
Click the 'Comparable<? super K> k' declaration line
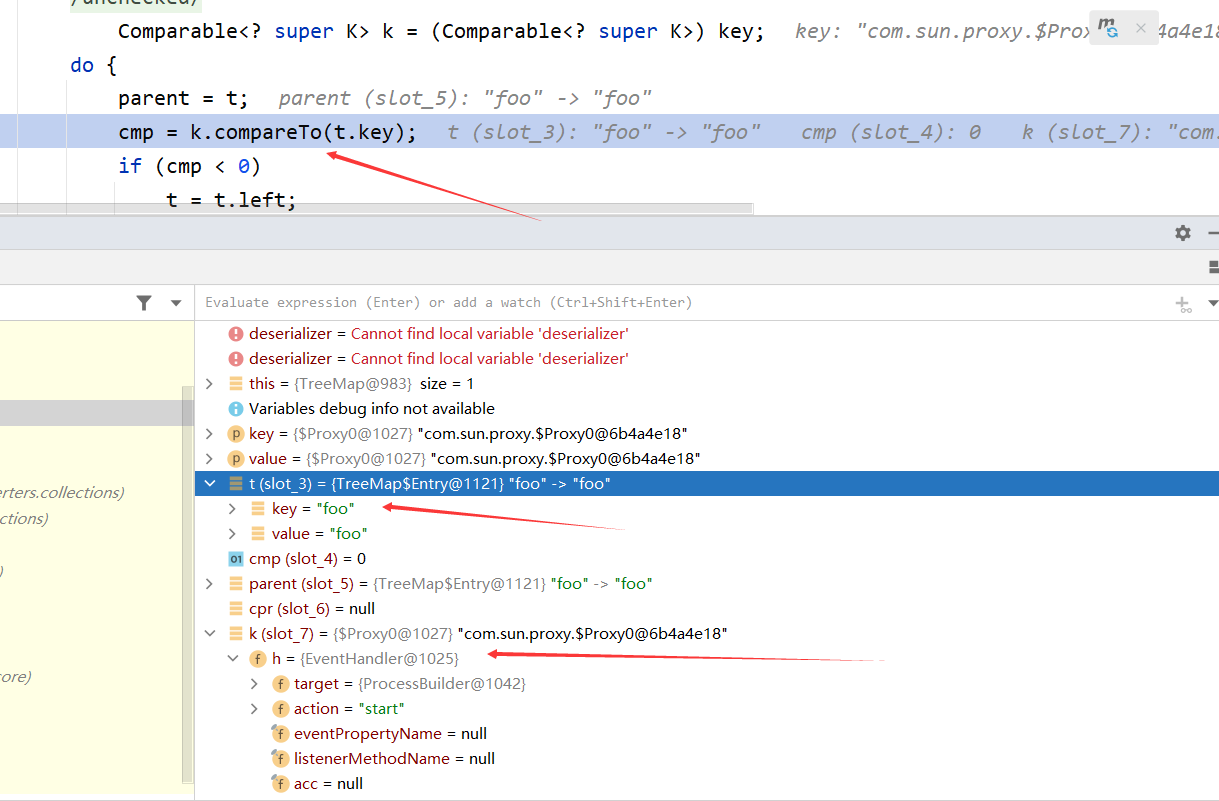pyautogui.click(x=441, y=31)
